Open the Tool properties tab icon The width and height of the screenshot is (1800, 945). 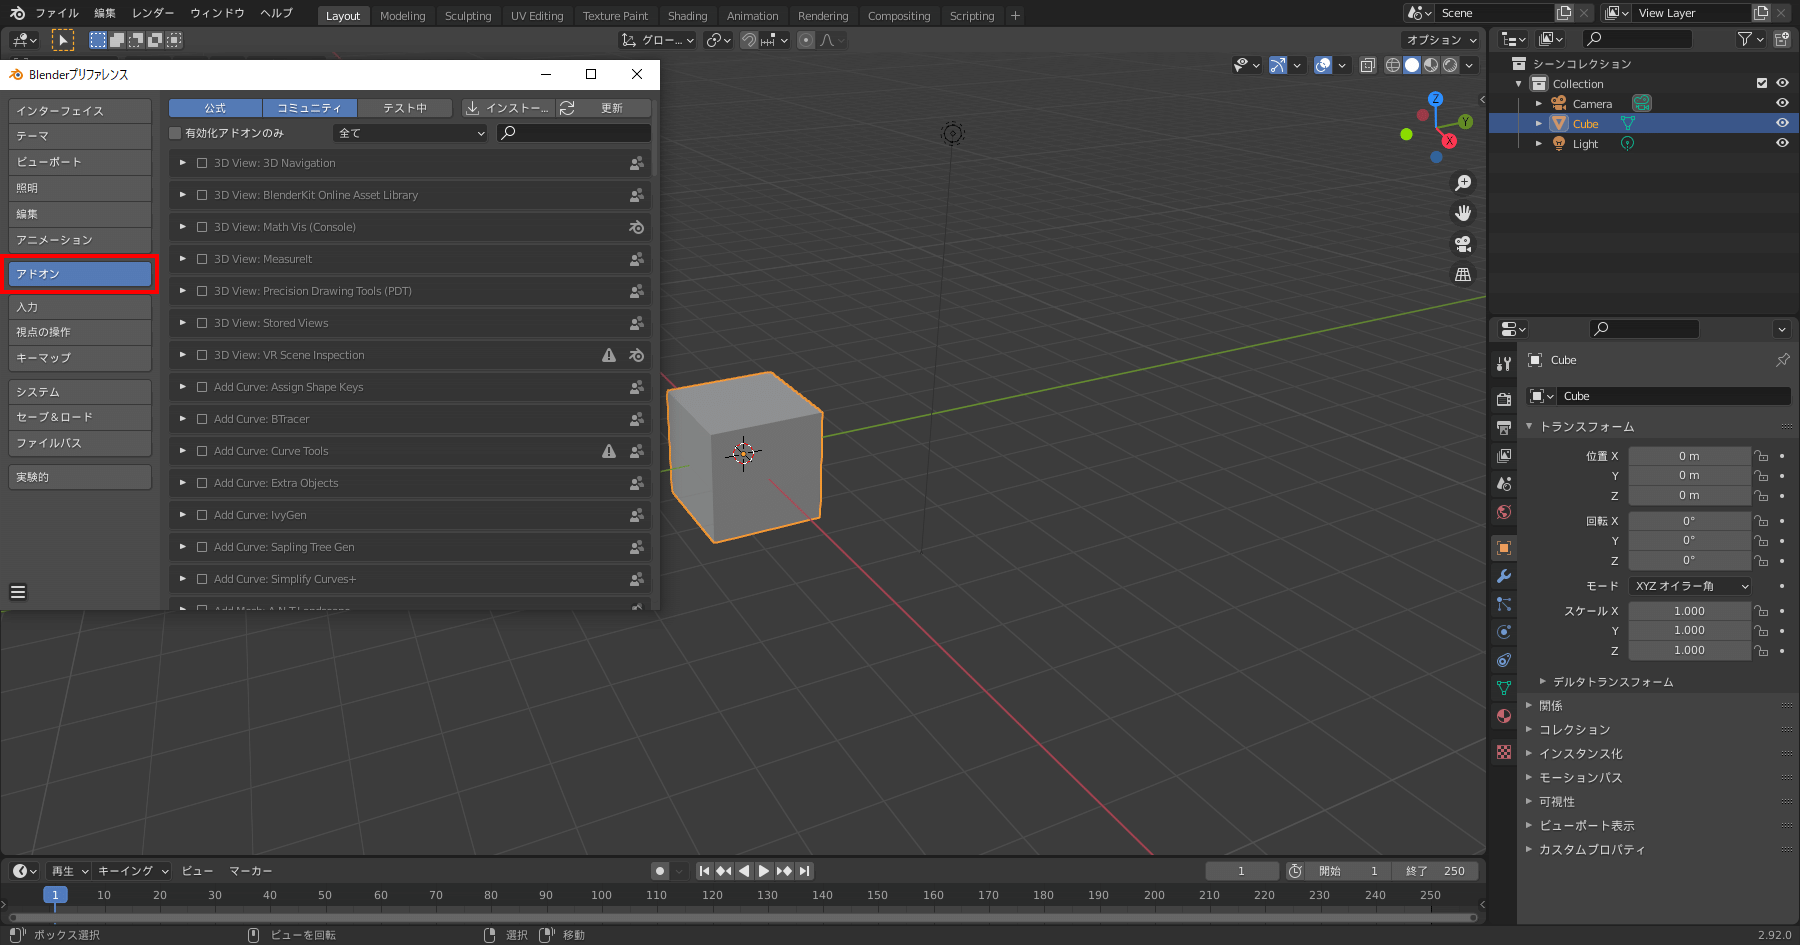pos(1504,364)
